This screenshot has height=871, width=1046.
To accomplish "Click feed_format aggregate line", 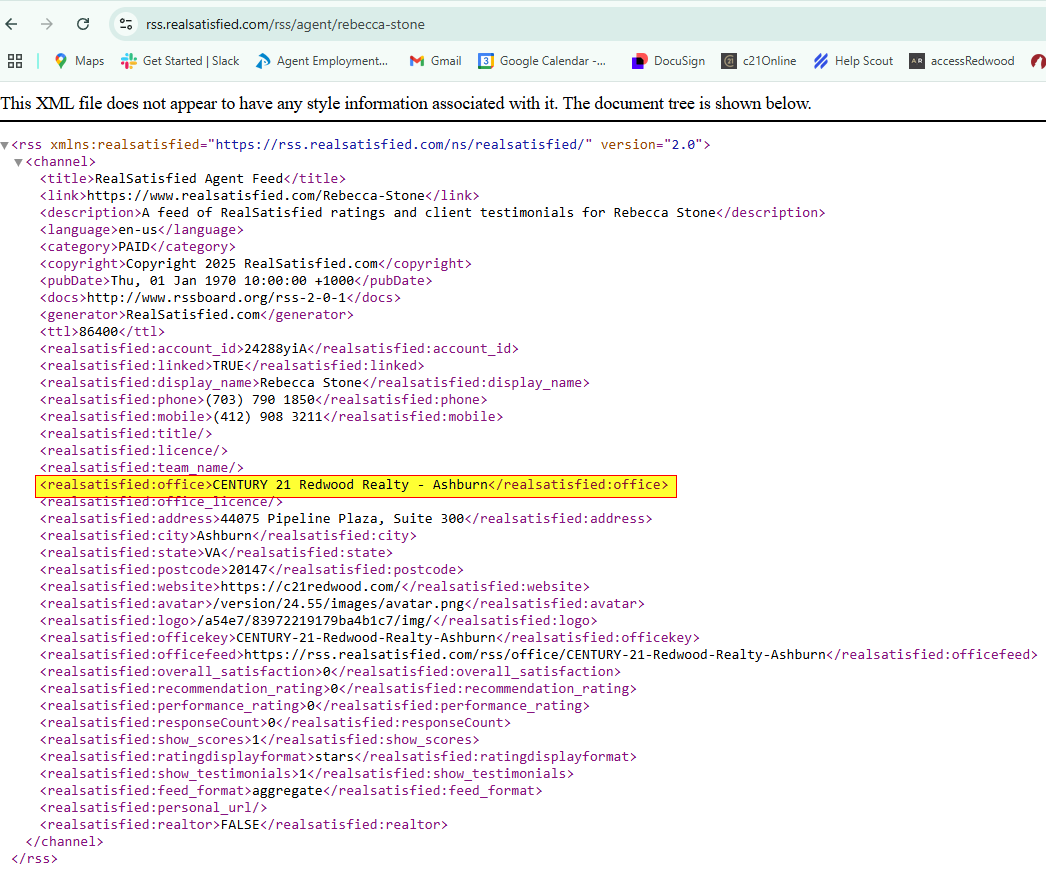I will coord(291,791).
